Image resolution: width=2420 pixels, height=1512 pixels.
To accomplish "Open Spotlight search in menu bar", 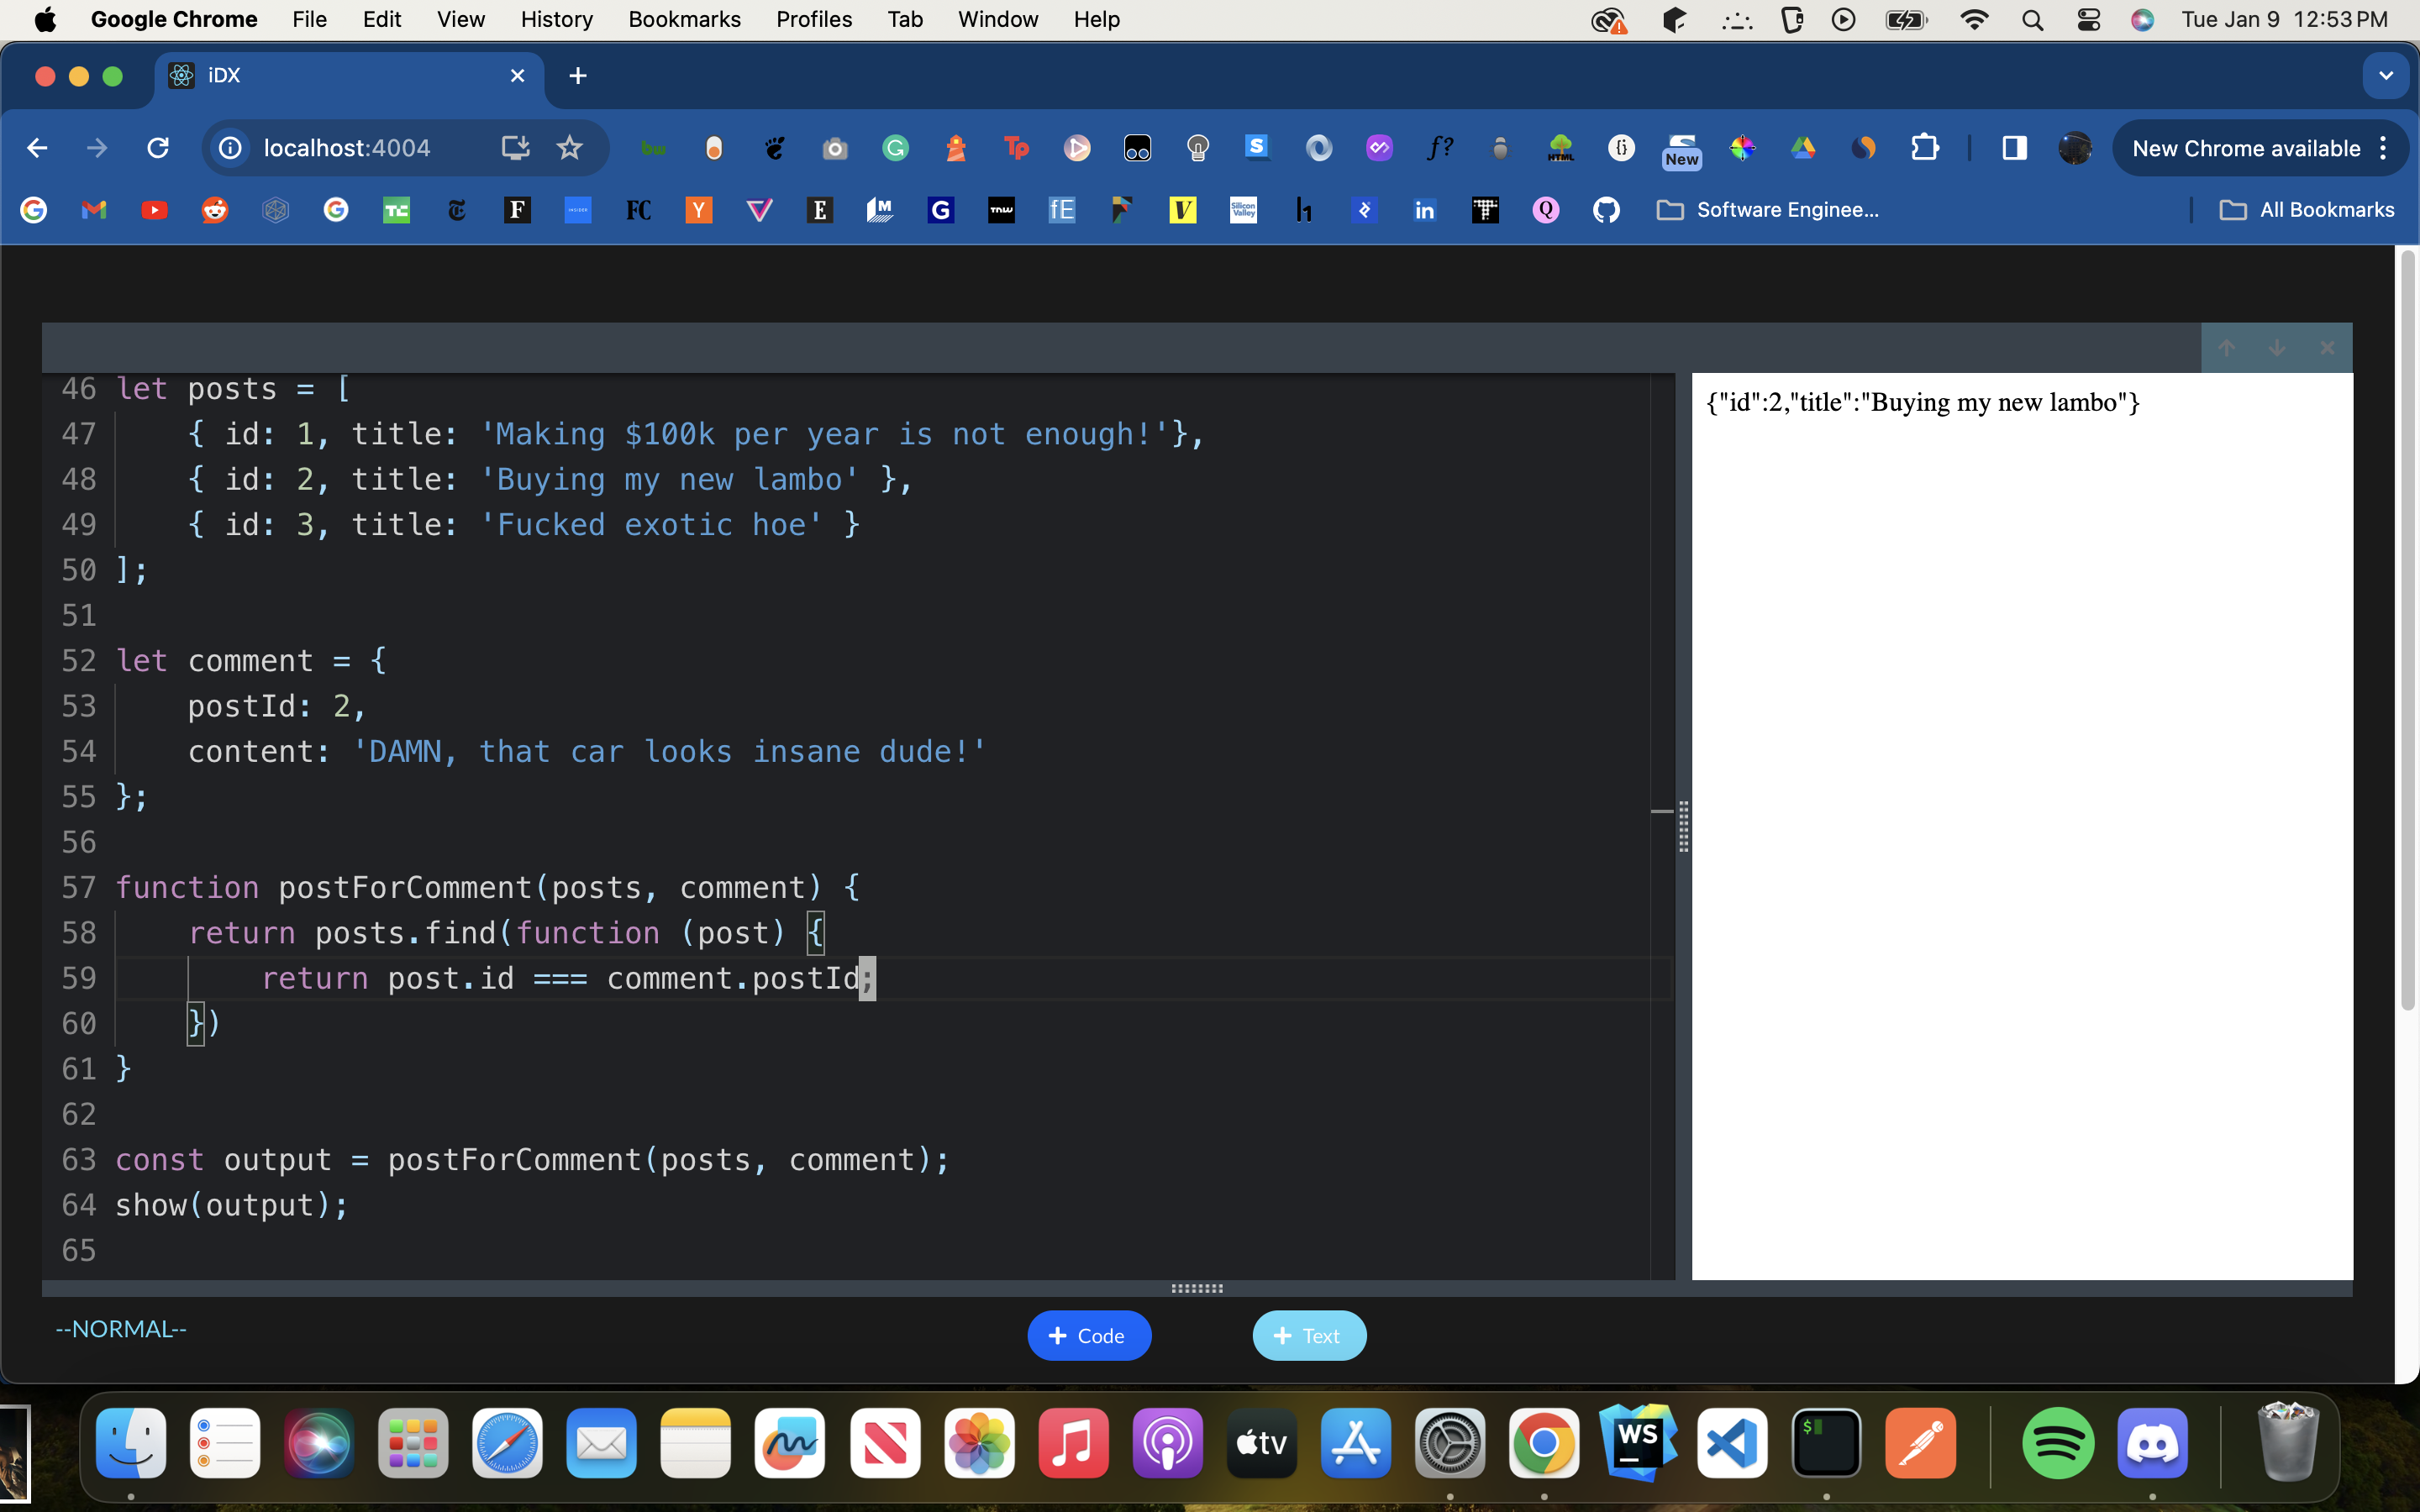I will pyautogui.click(x=2032, y=20).
